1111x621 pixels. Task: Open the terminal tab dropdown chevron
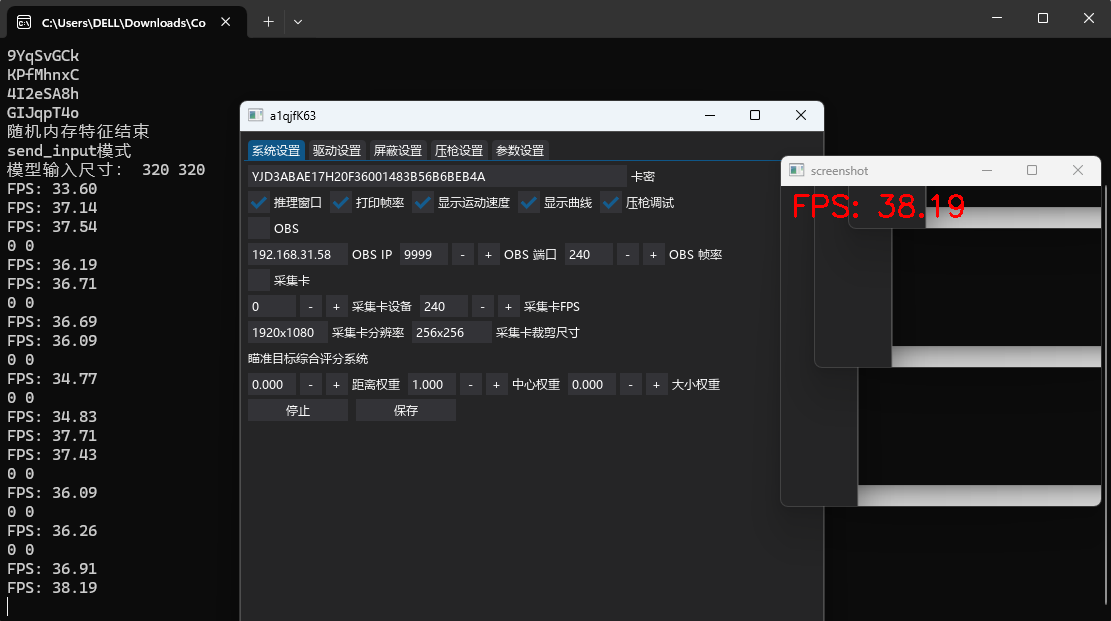[x=298, y=20]
